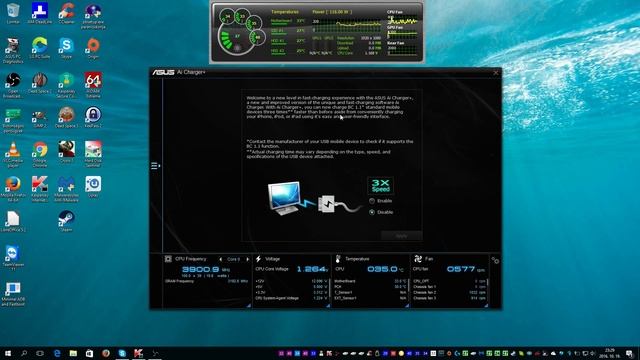Open the ASUS sidebar menu icon

point(156,166)
